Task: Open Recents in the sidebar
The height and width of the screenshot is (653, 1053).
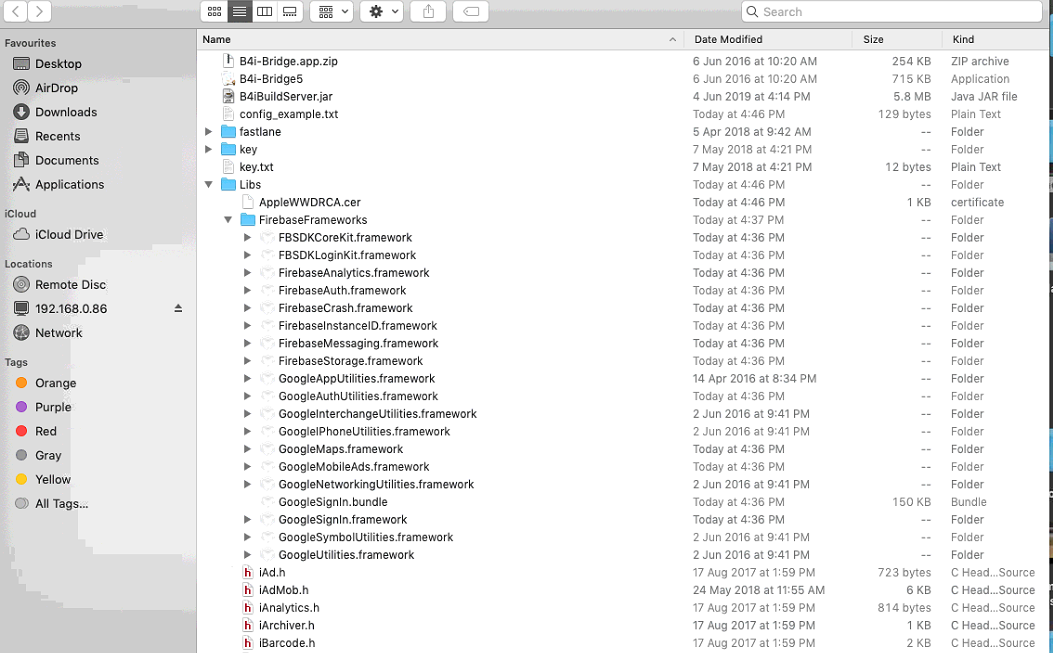Action: [x=57, y=136]
